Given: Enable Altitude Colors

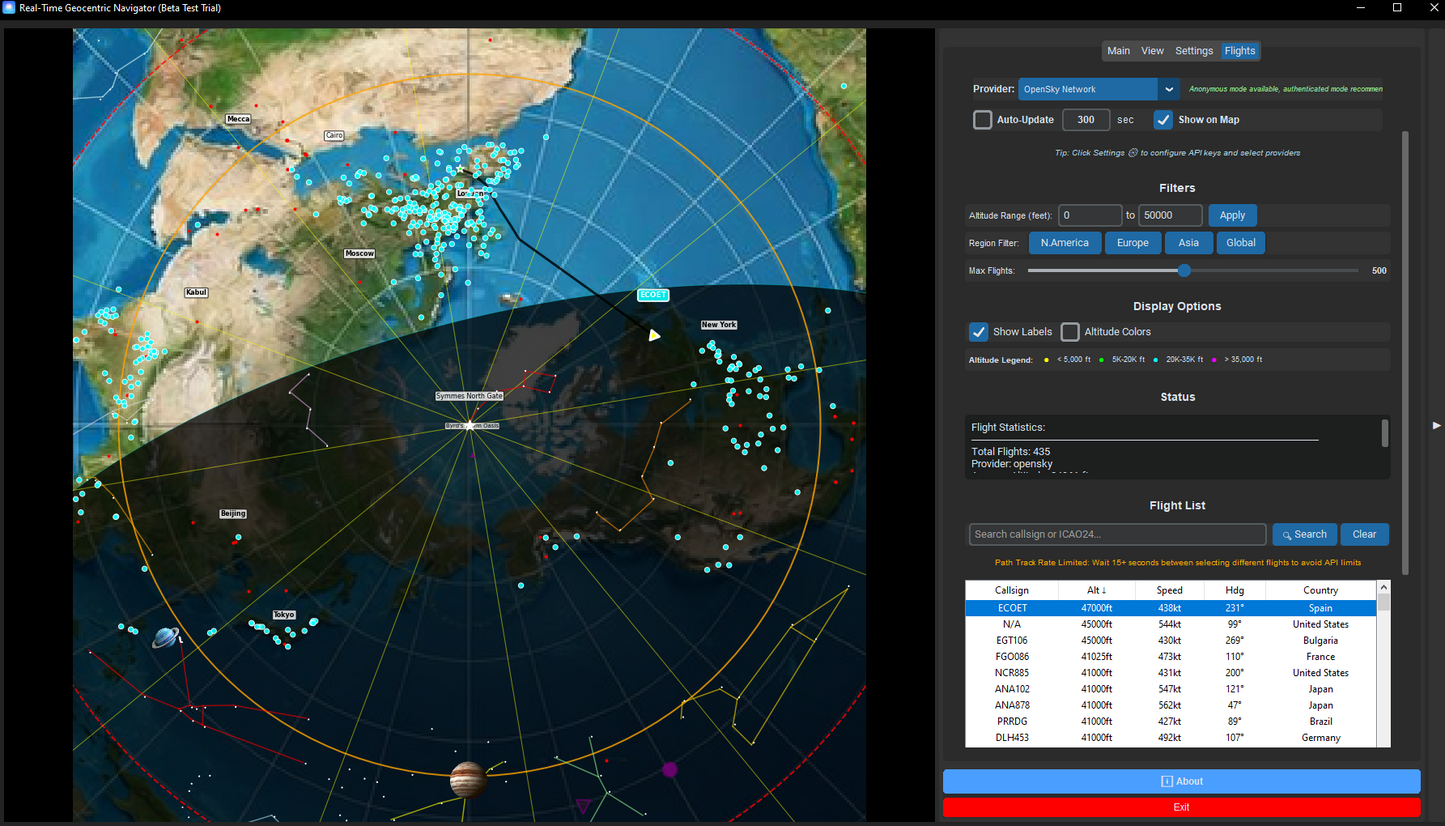Looking at the screenshot, I should click(x=1069, y=331).
